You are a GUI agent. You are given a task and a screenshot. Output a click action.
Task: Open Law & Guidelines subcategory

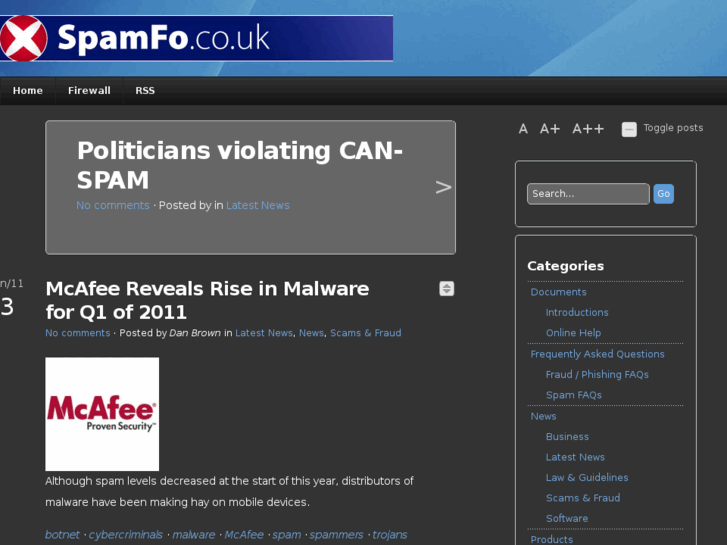click(x=587, y=478)
